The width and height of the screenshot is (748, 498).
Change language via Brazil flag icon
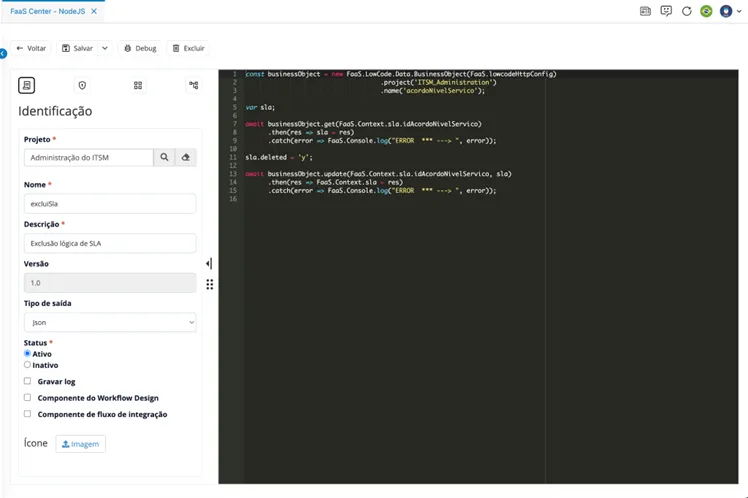pyautogui.click(x=706, y=11)
